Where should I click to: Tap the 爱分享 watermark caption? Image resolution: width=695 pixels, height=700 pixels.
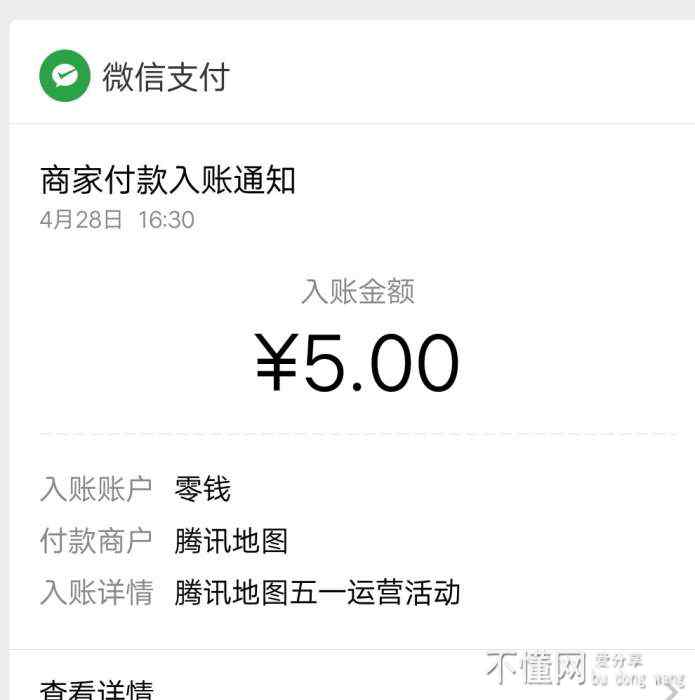click(618, 661)
